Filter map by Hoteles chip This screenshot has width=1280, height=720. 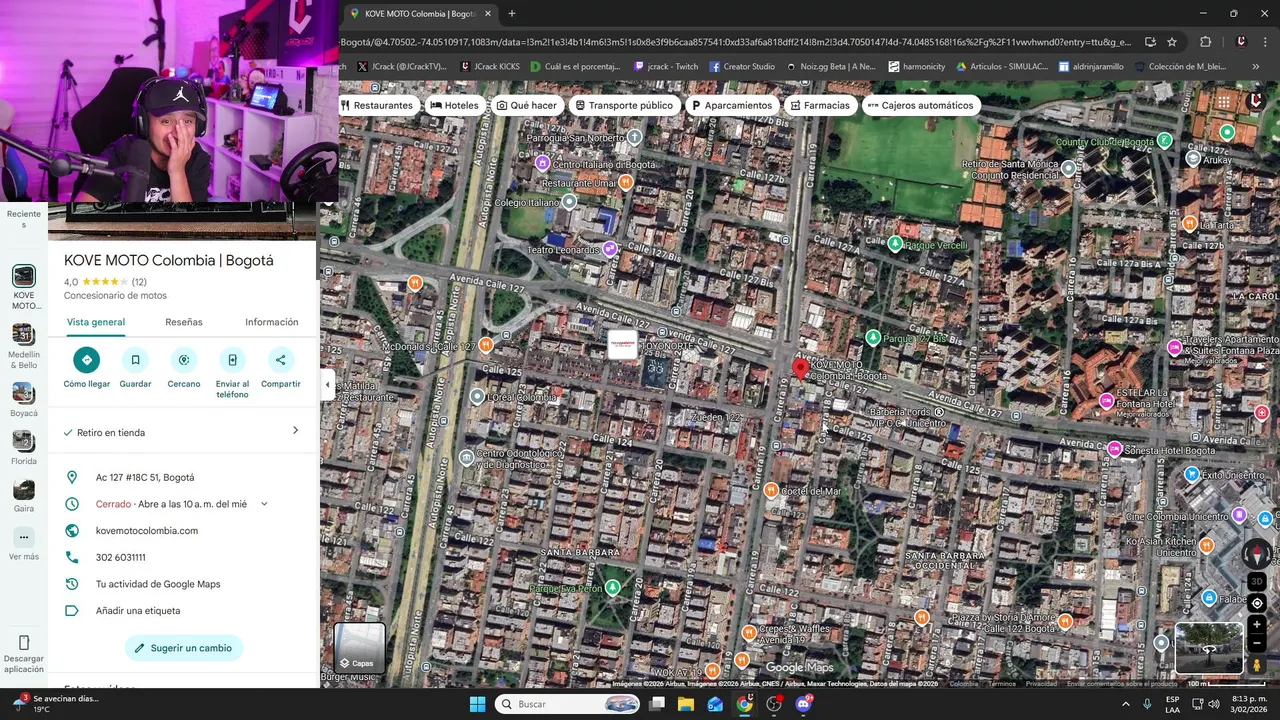(455, 105)
